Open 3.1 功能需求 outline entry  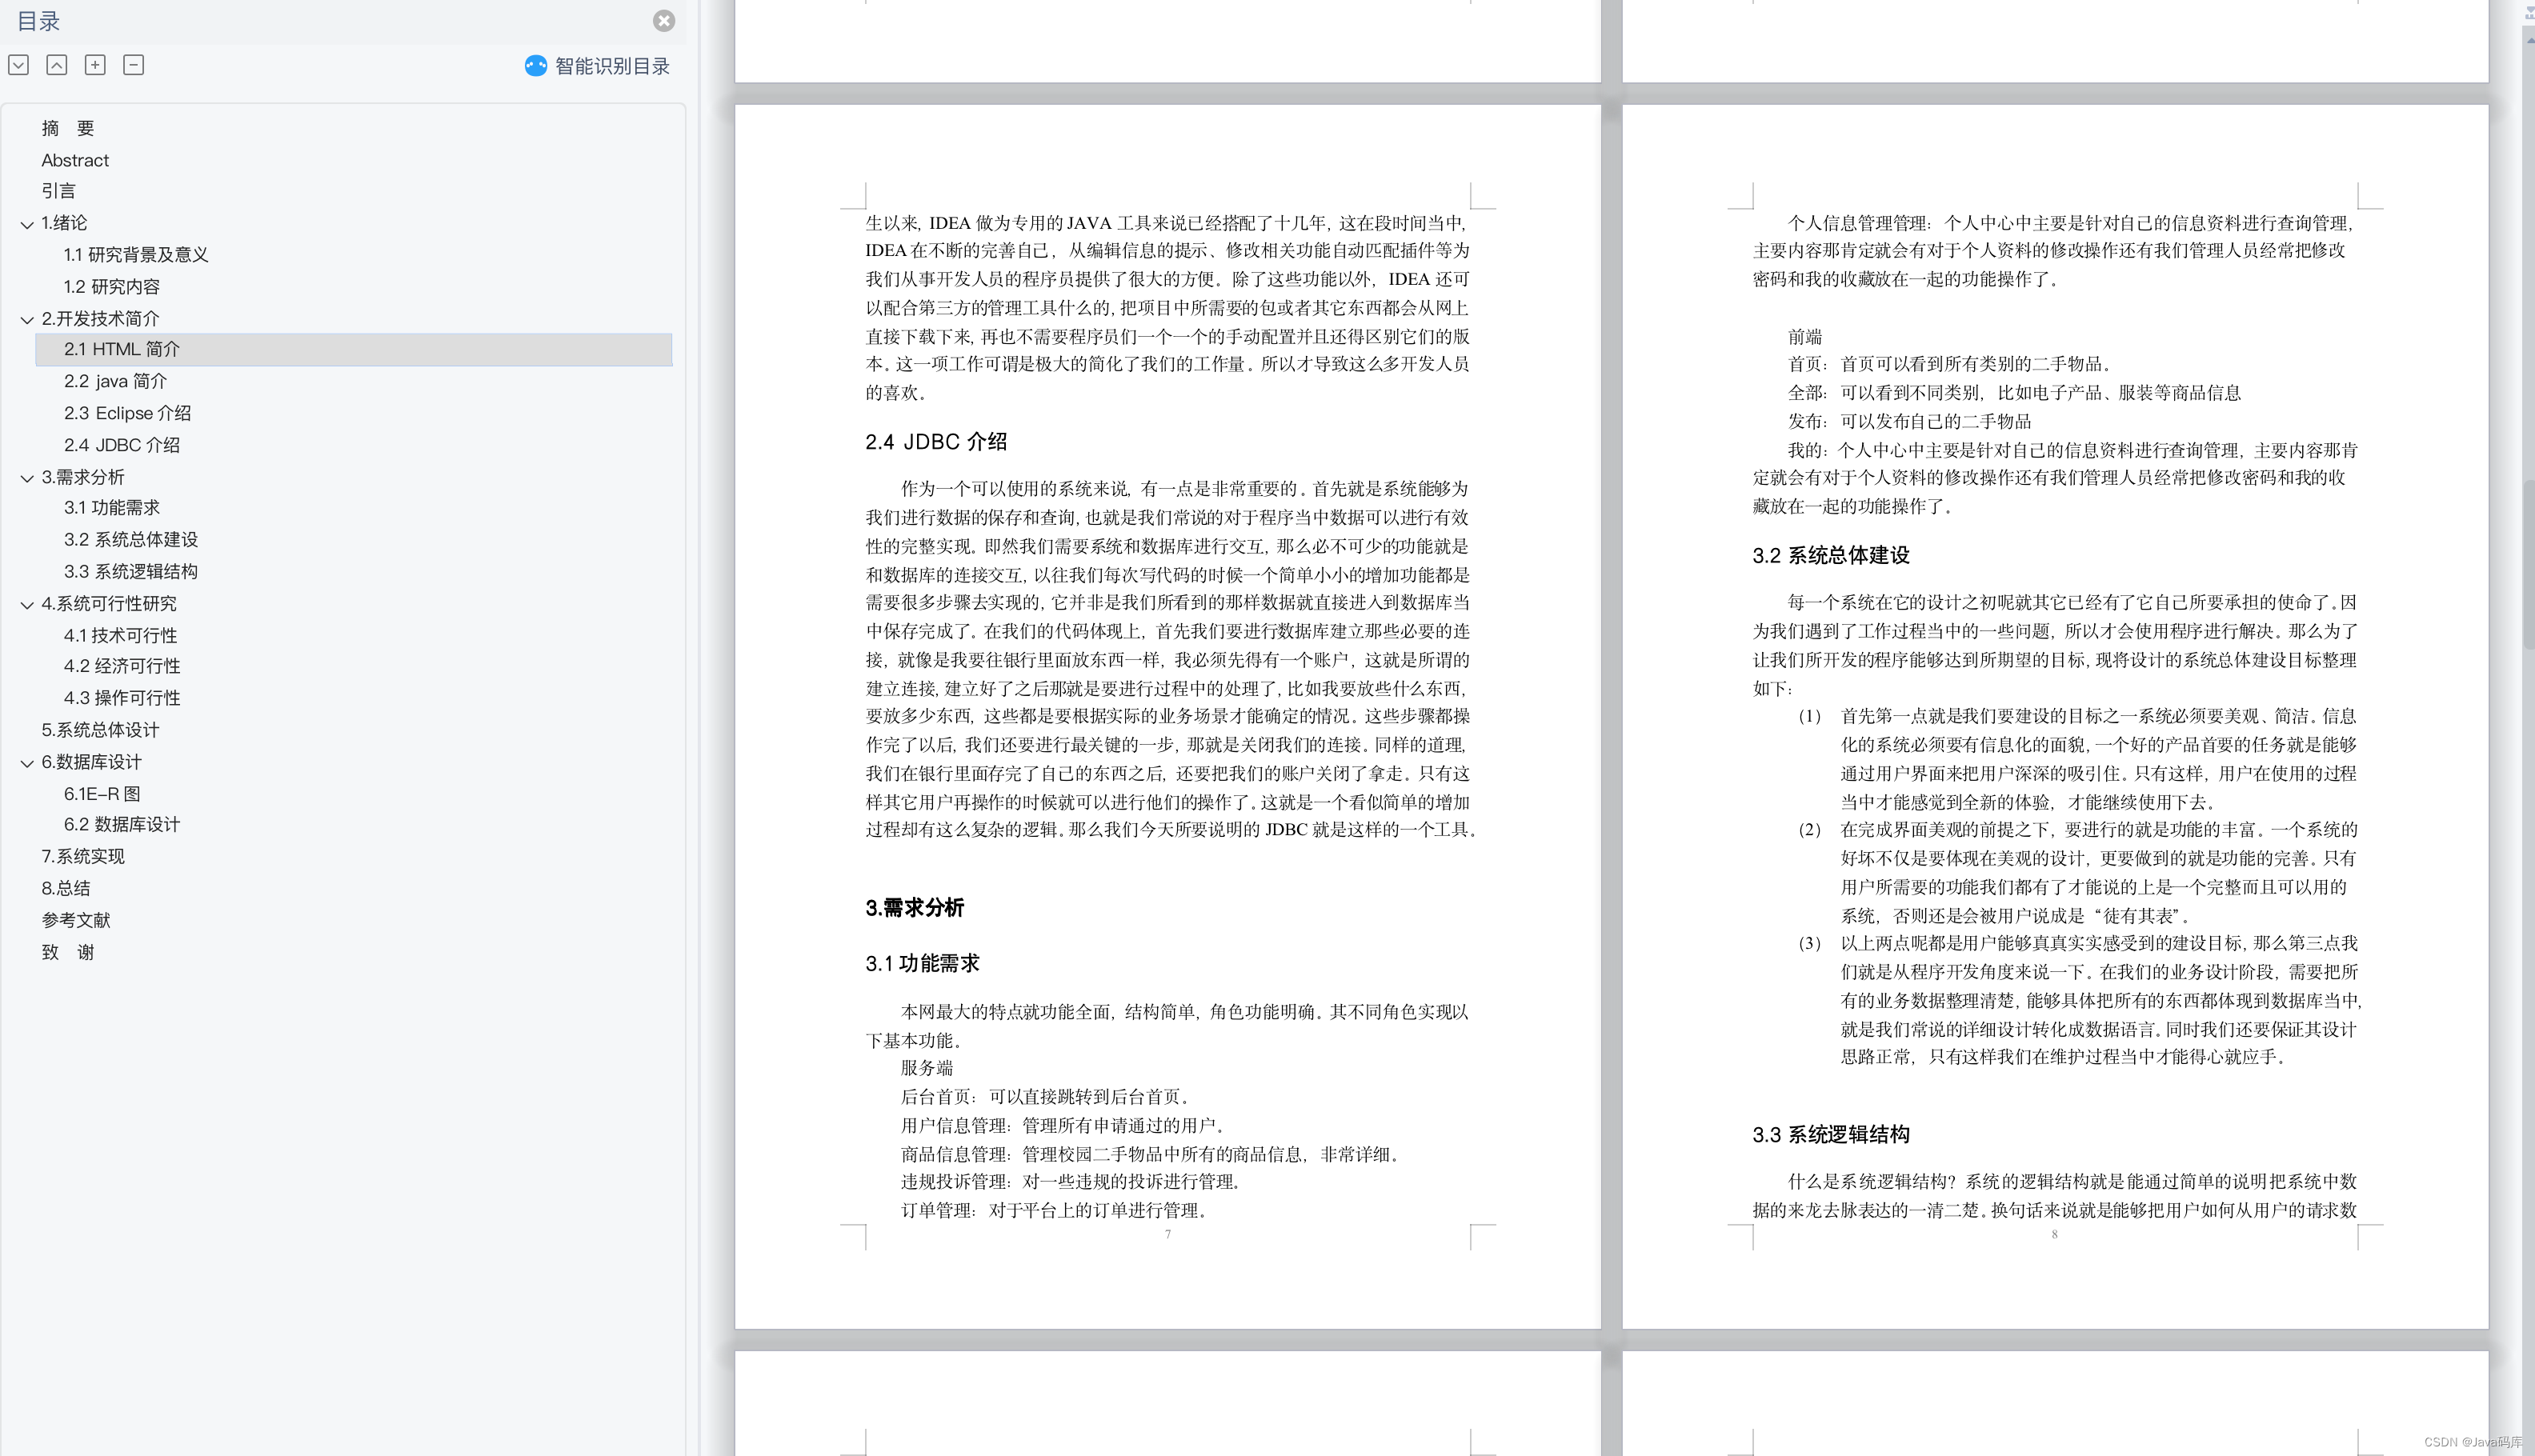point(112,508)
